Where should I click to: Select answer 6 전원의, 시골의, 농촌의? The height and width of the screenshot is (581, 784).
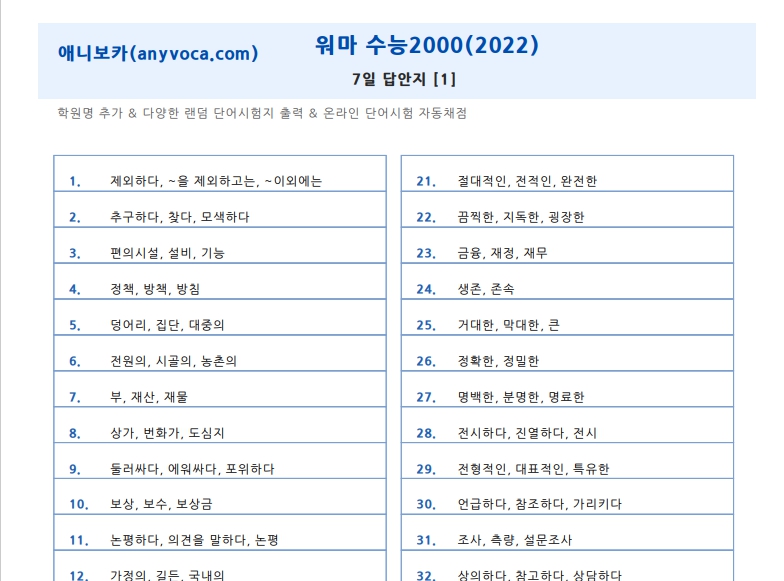tap(174, 361)
